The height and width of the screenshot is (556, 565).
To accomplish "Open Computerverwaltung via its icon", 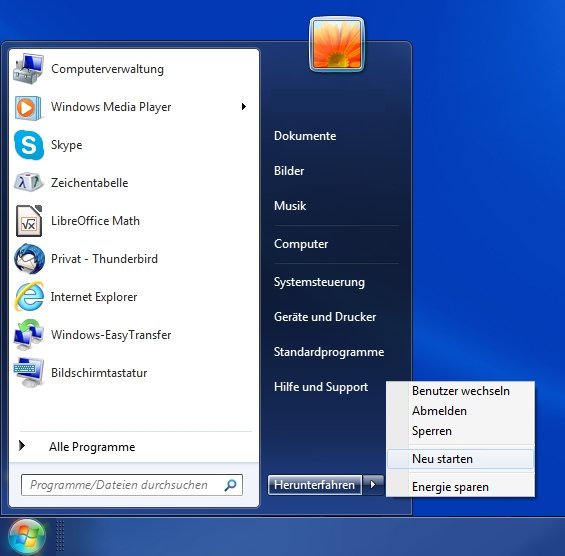I will click(x=28, y=68).
